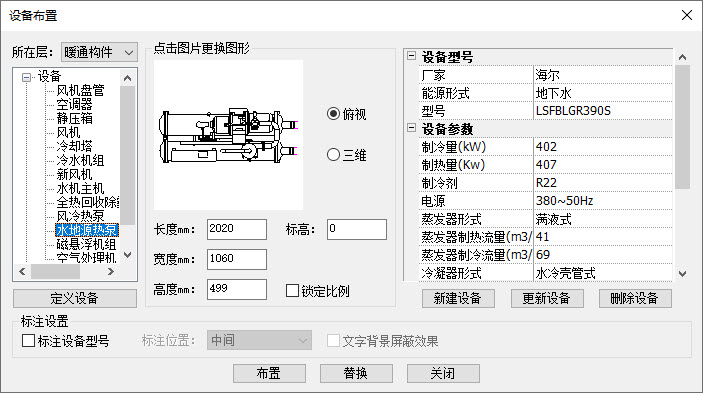Collapse the 设备型号 property group
Image resolution: width=703 pixels, height=393 pixels.
(411, 56)
